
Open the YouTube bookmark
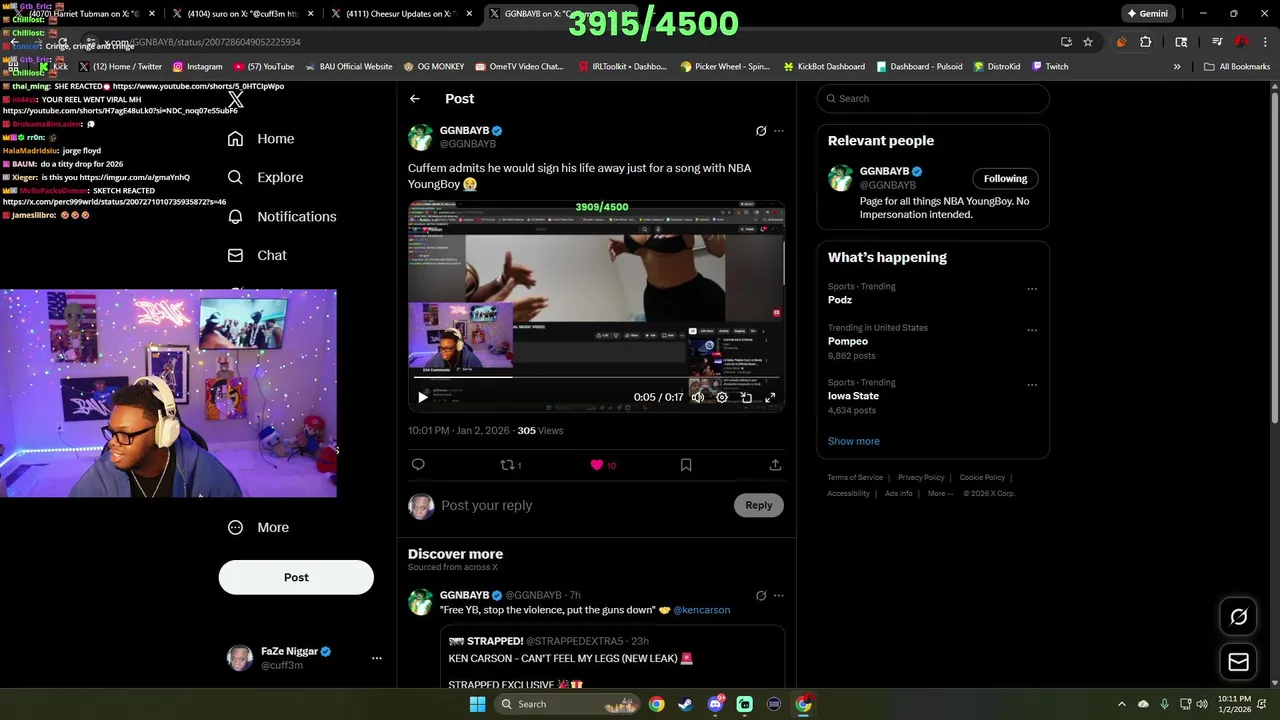pyautogui.click(x=264, y=67)
